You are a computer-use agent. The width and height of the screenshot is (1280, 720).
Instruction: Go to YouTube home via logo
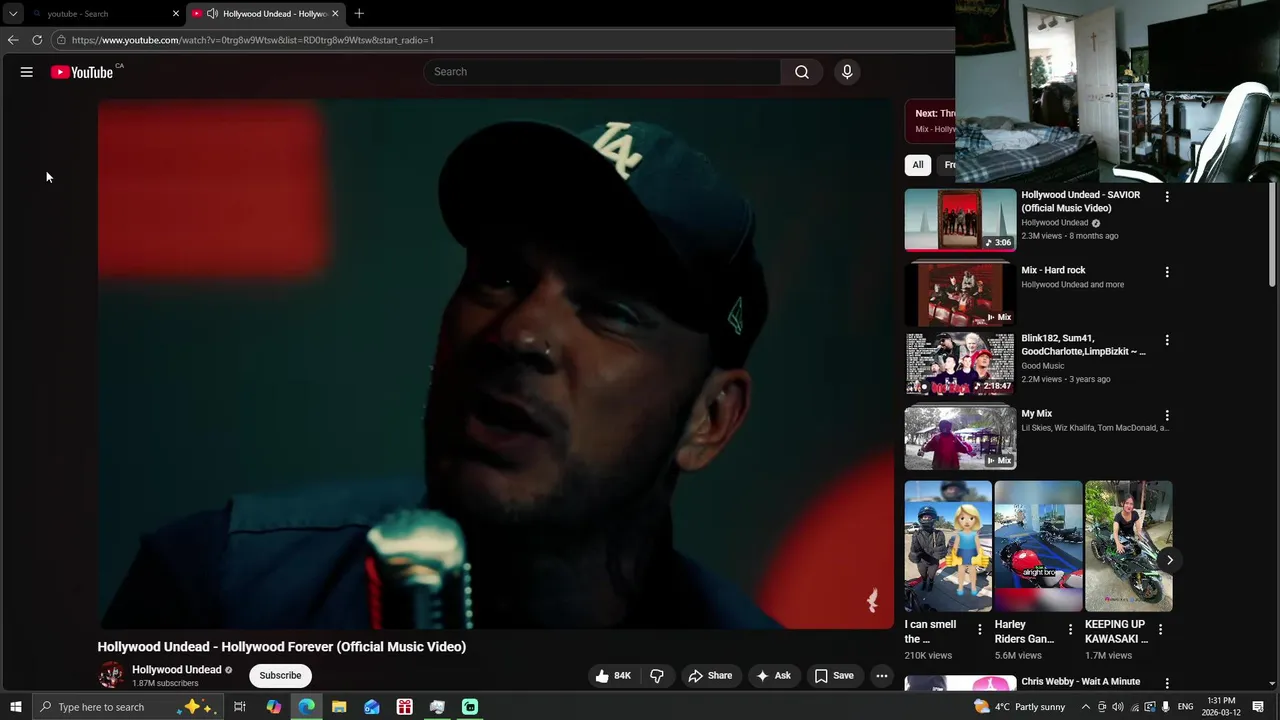pyautogui.click(x=82, y=72)
